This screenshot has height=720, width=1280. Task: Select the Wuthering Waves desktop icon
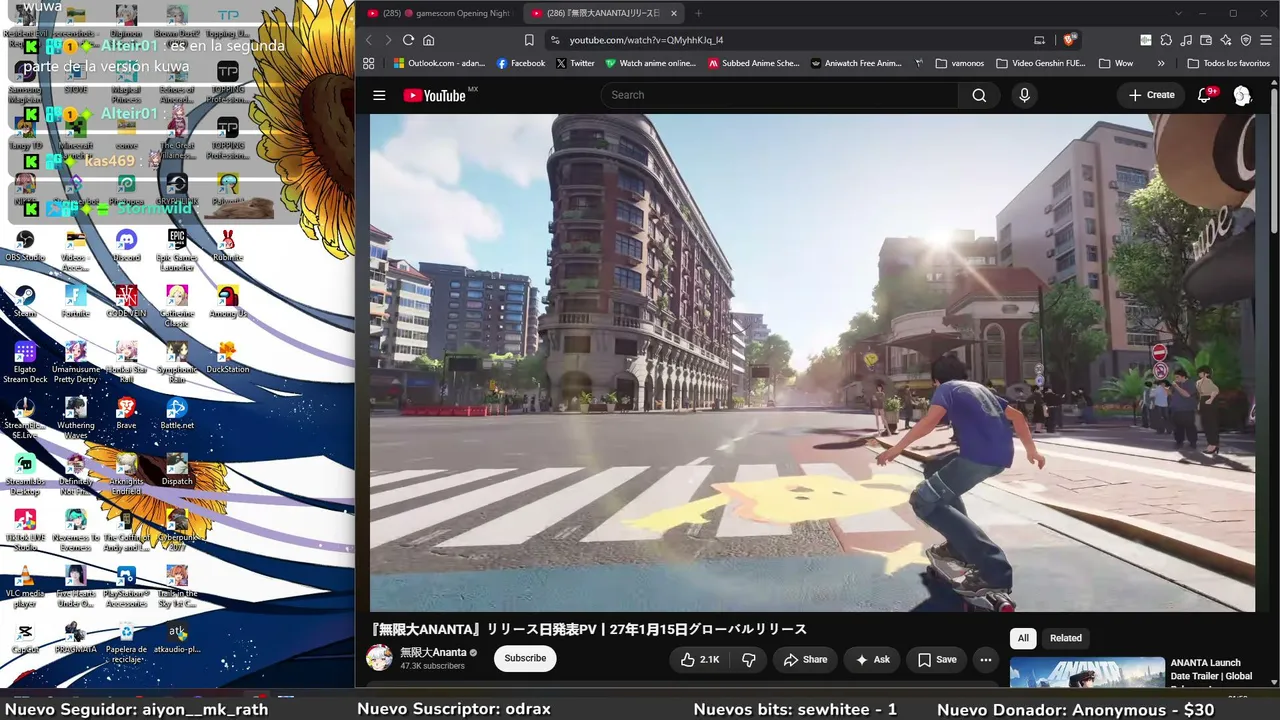75,418
